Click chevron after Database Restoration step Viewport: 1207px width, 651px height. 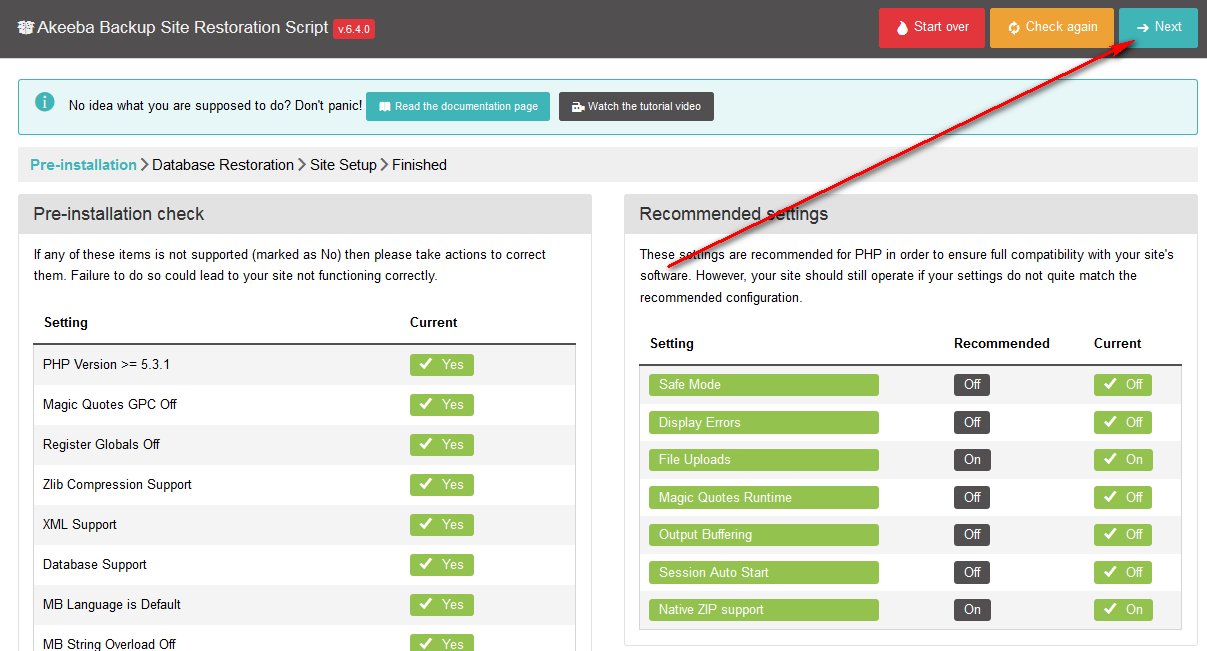302,165
